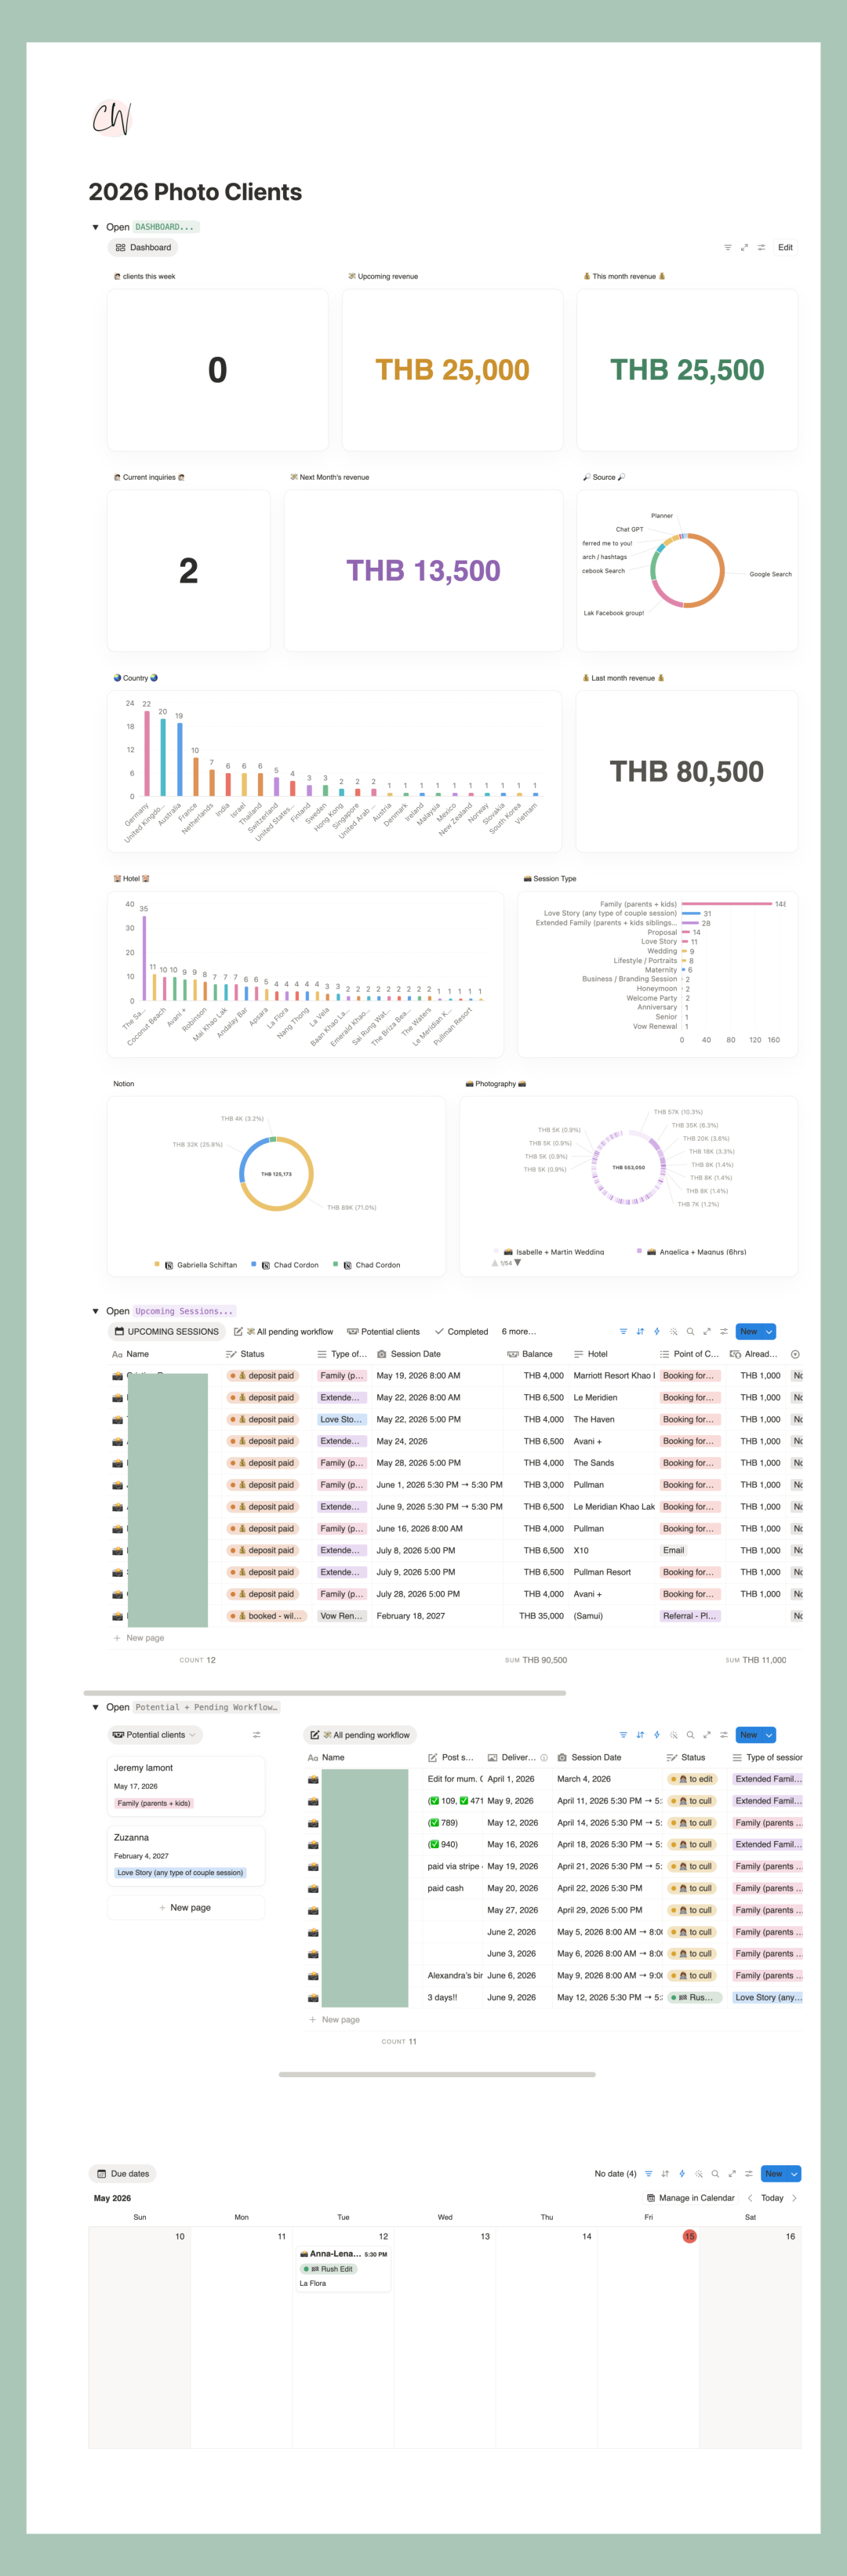Screen dimensions: 847x2576
Task: Click sort icon in pending workflow toolbar
Action: (x=640, y=1735)
